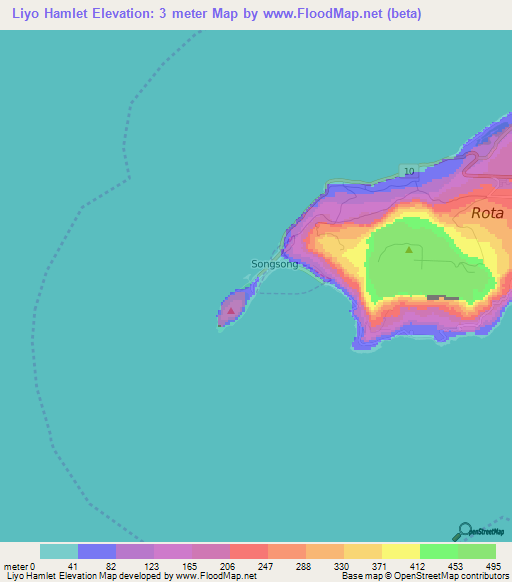The width and height of the screenshot is (512, 582).
Task: Select the 165–206 meter magenta swatch
Action: [211, 551]
